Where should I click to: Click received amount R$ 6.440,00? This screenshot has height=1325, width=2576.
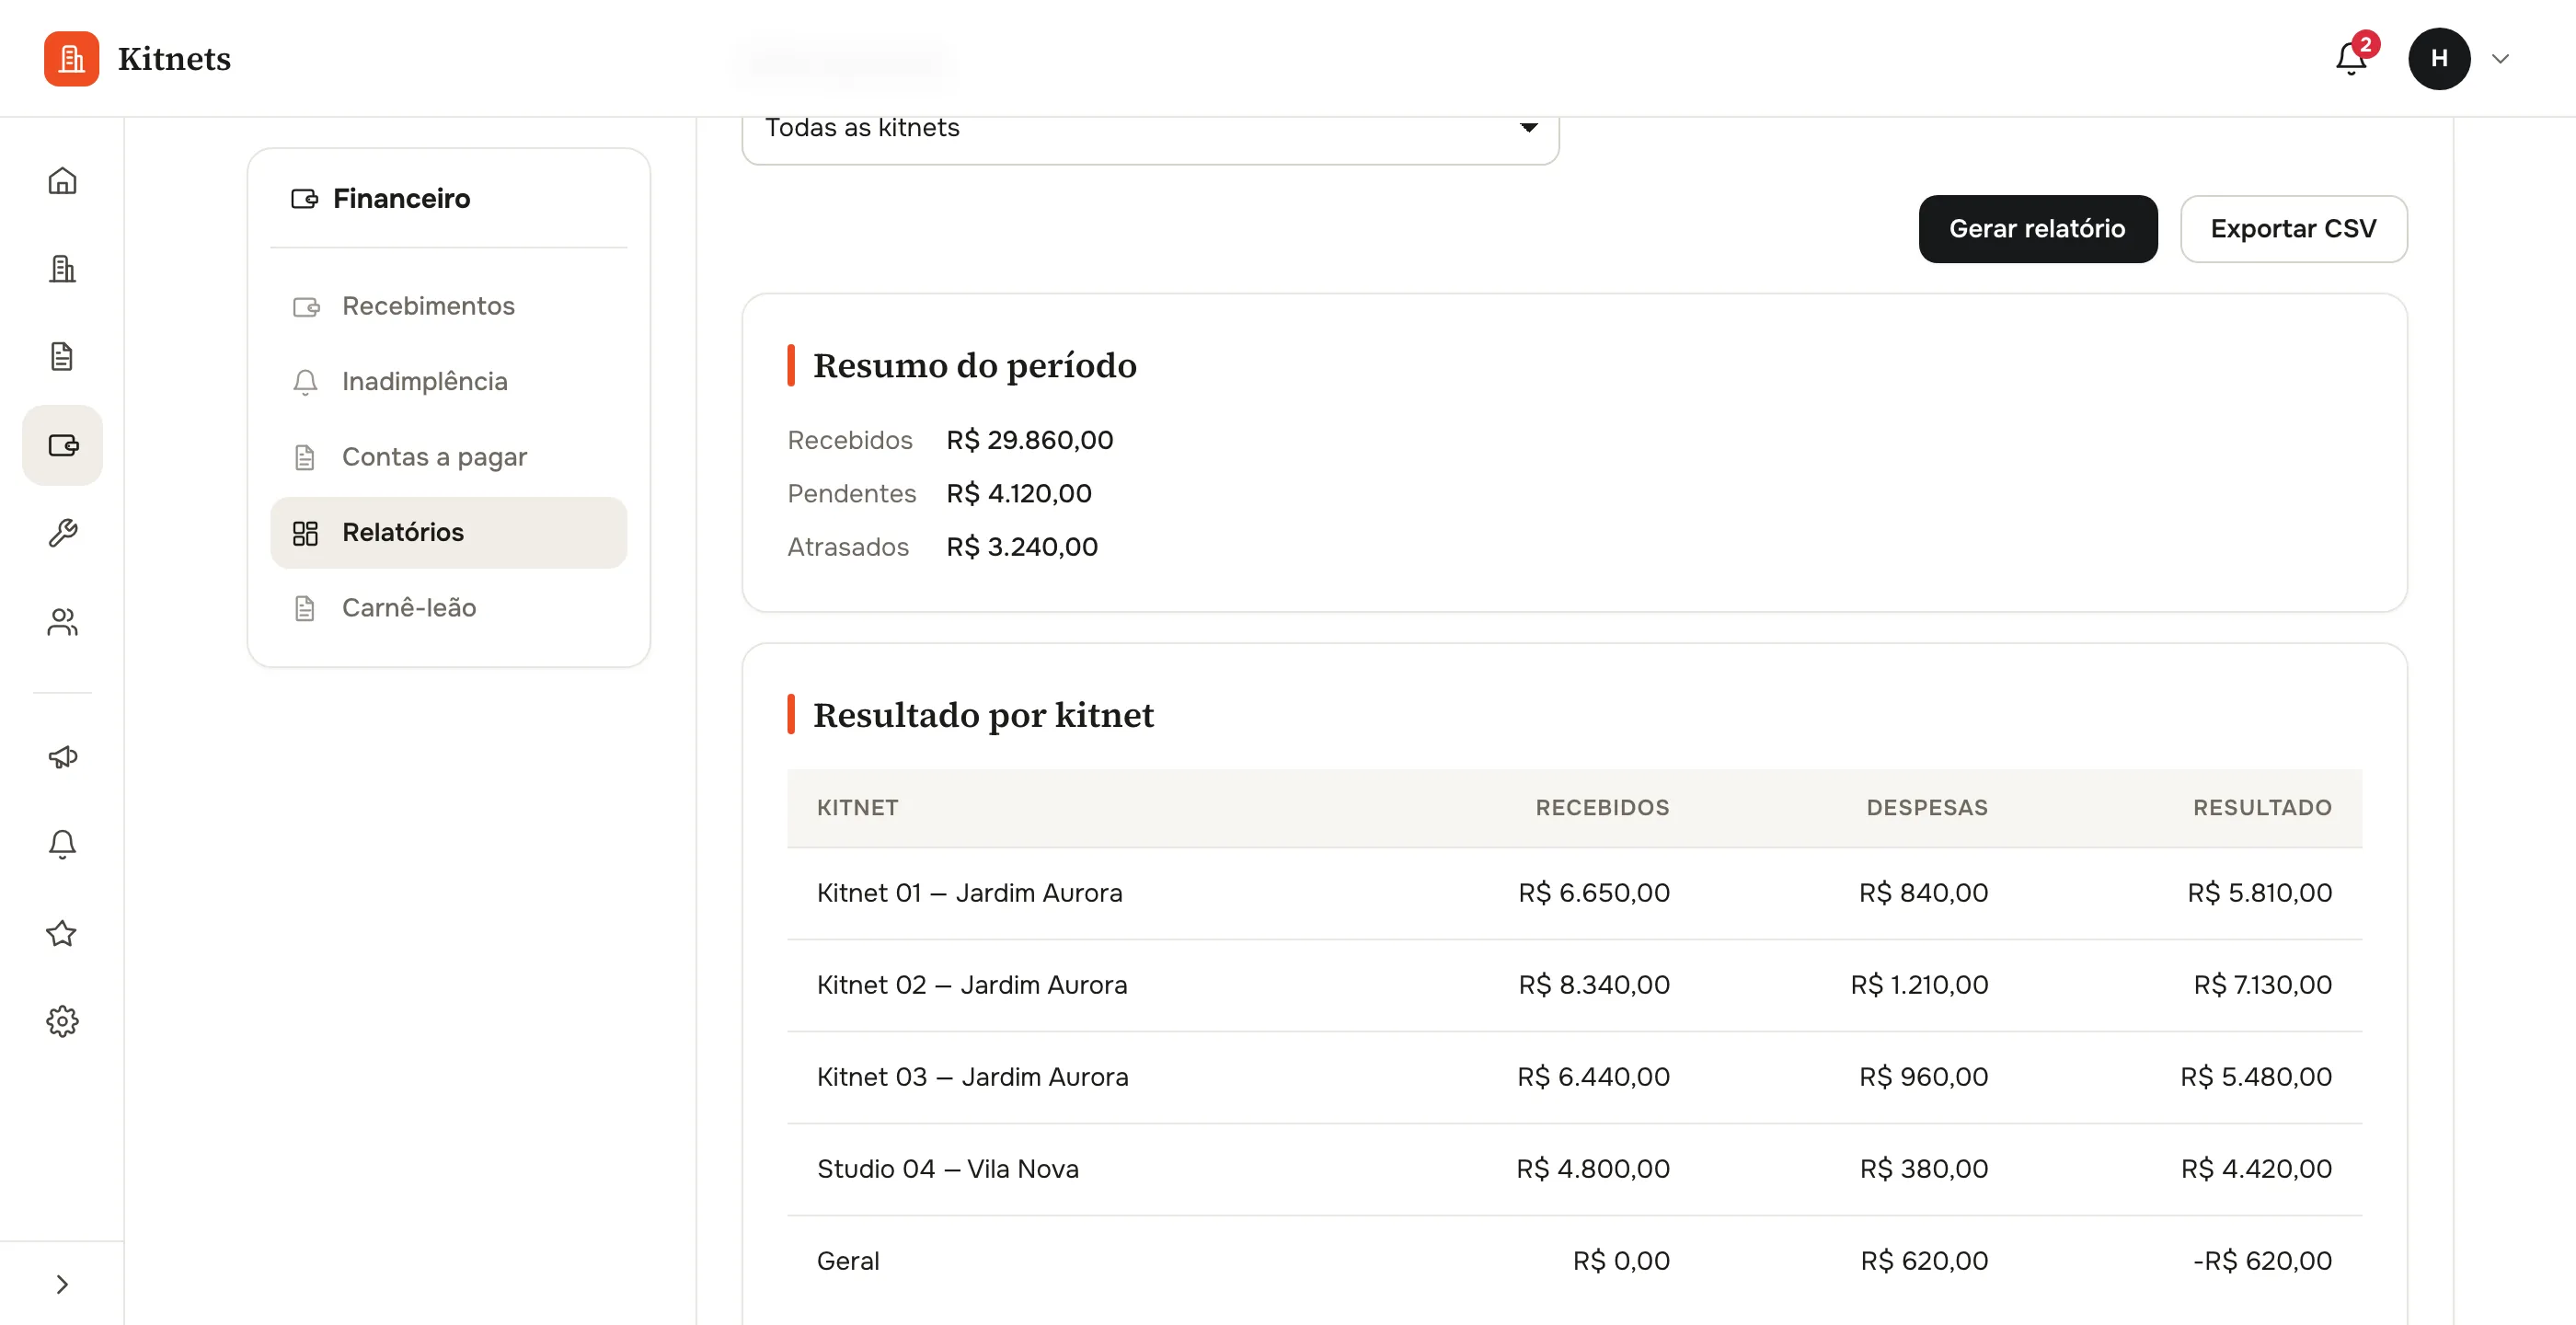[1593, 1077]
